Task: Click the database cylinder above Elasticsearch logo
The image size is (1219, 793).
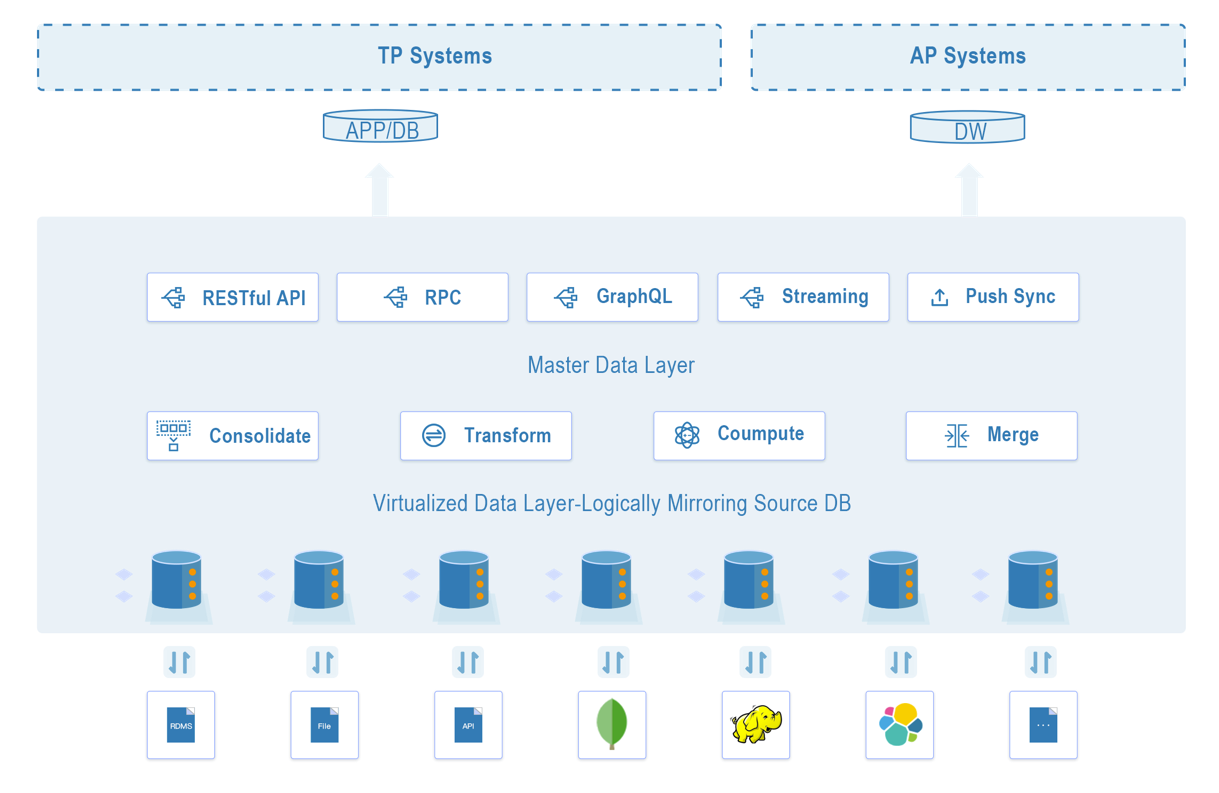Action: 894,580
